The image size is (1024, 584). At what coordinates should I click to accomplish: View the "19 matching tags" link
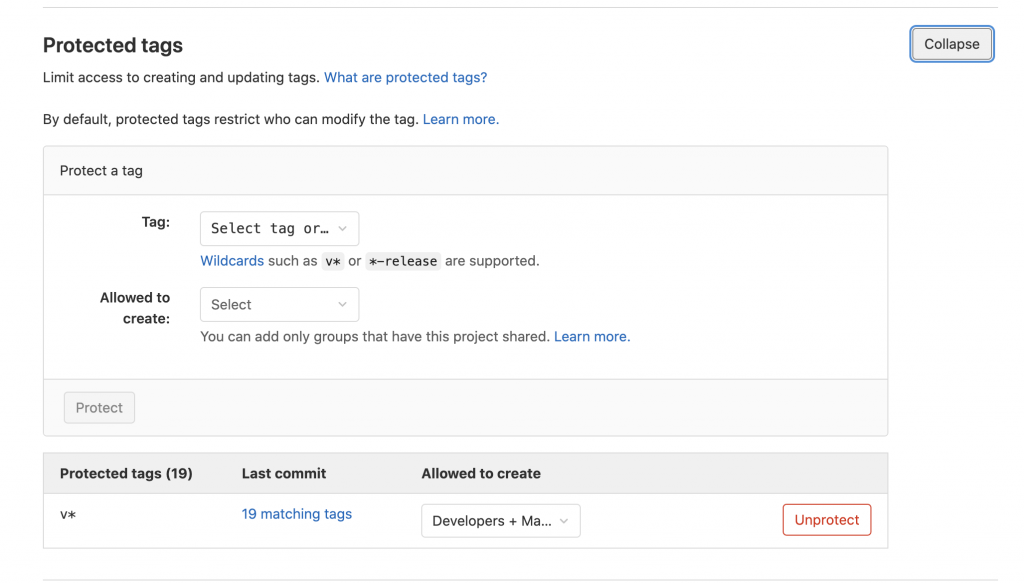pos(296,513)
